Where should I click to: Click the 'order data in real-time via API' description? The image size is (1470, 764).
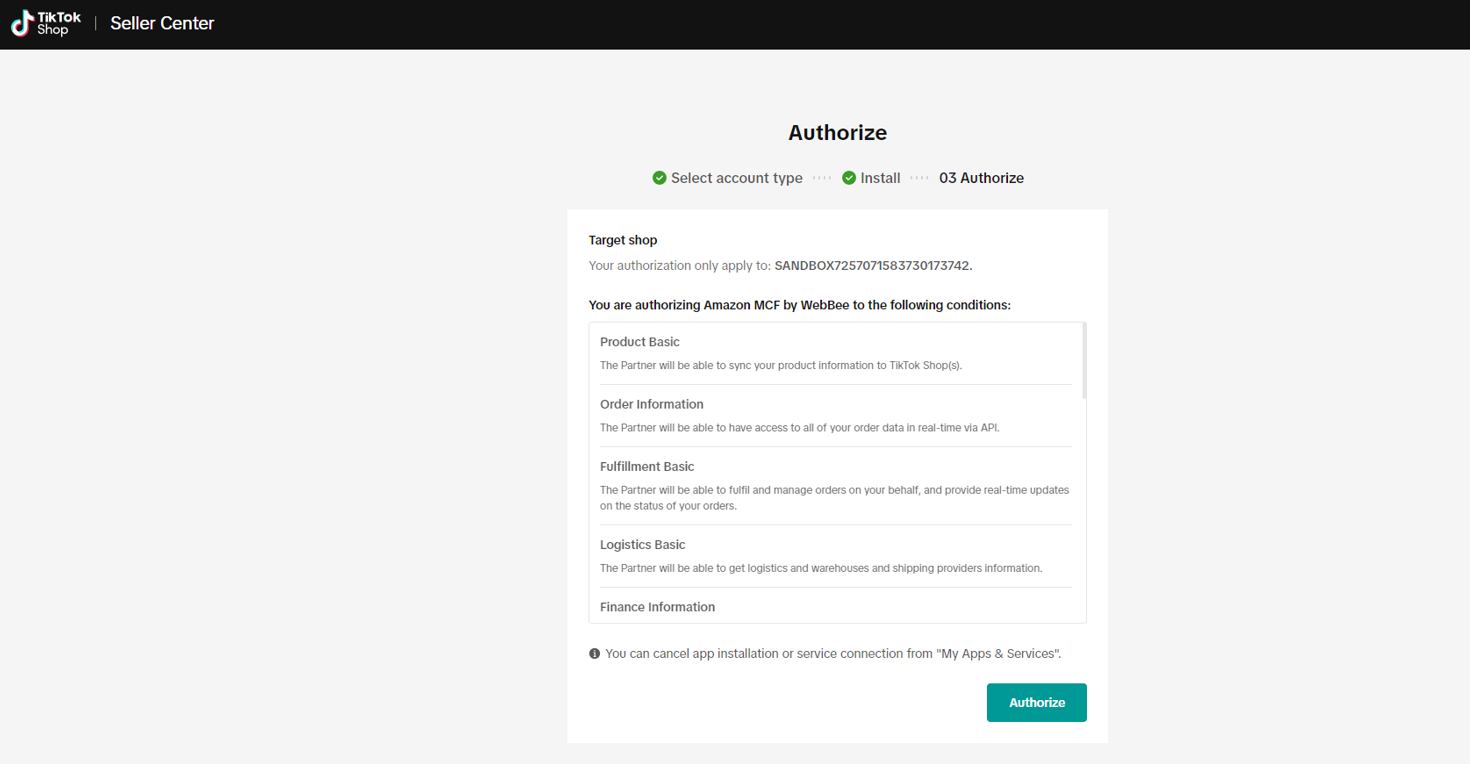tap(800, 428)
